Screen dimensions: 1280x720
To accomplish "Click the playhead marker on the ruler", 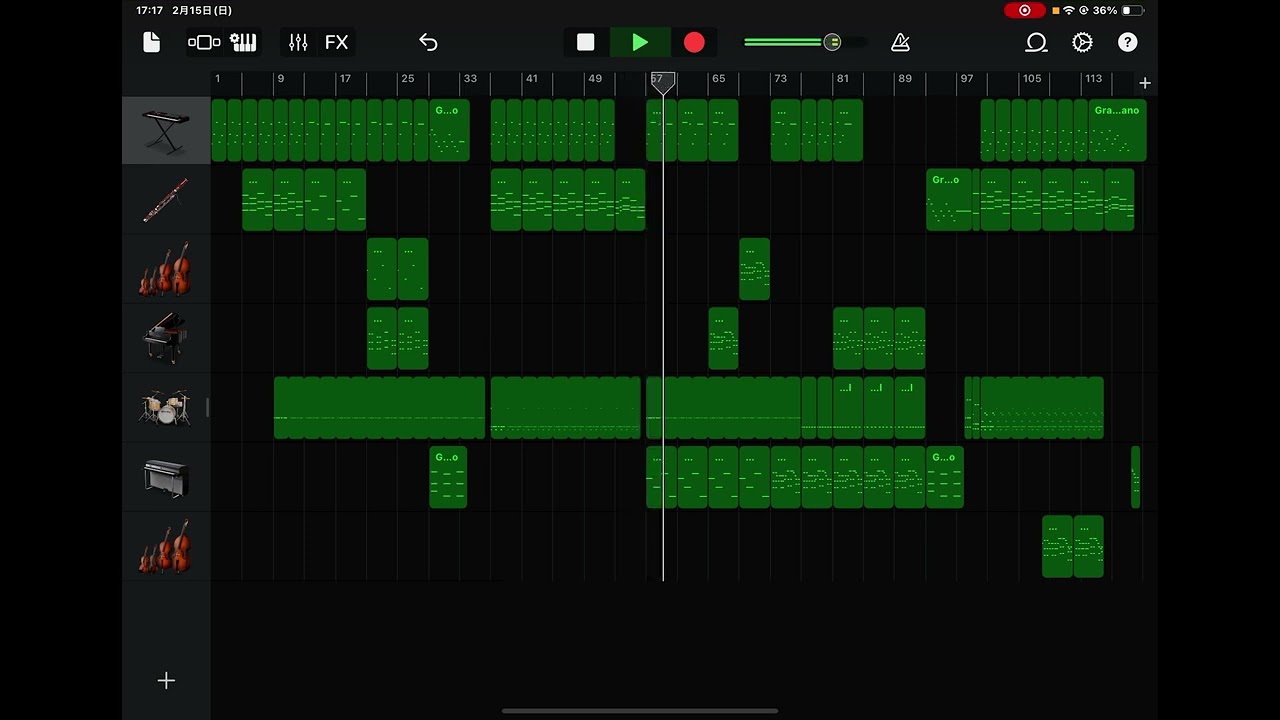I will click(663, 83).
